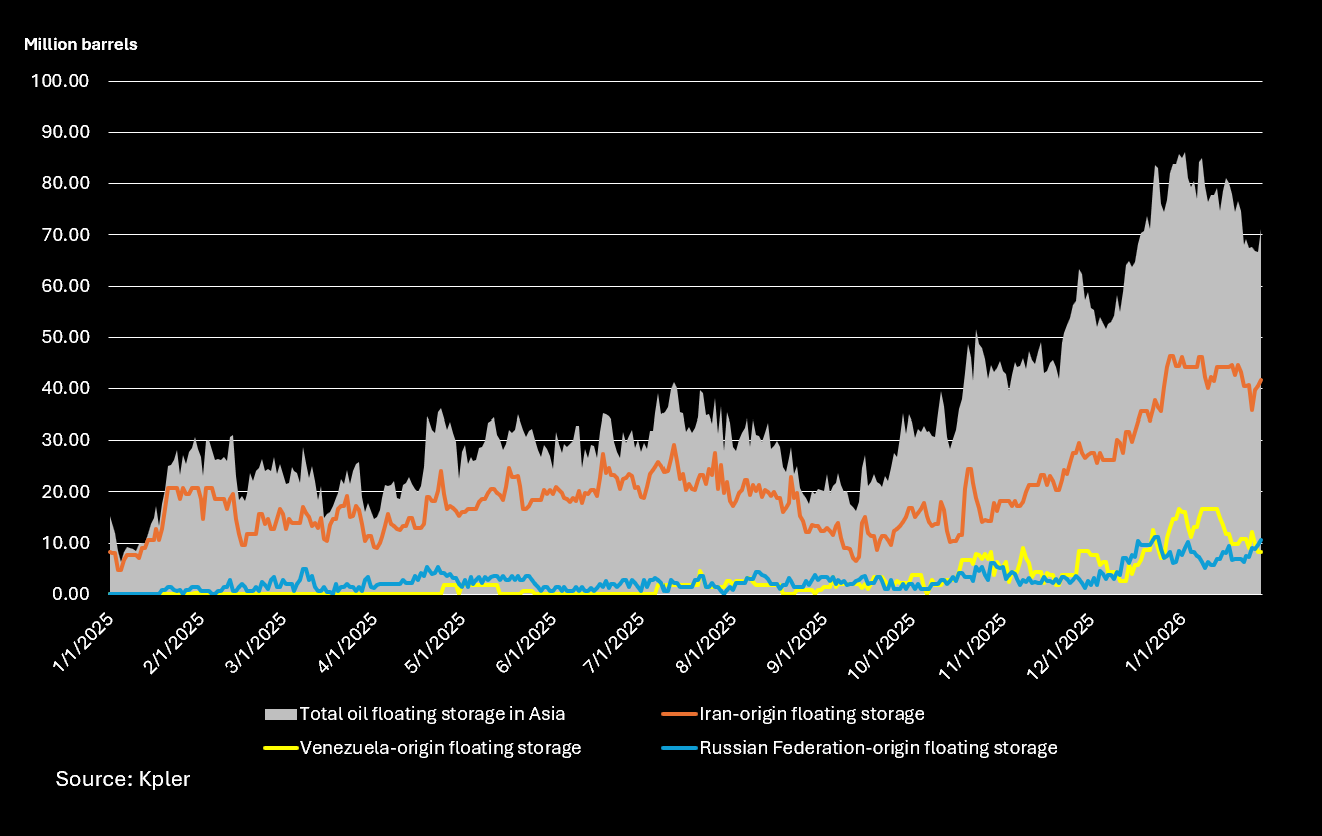Click the 'Source: Kpler' caption
Viewport: 1322px width, 836px height.
click(122, 779)
